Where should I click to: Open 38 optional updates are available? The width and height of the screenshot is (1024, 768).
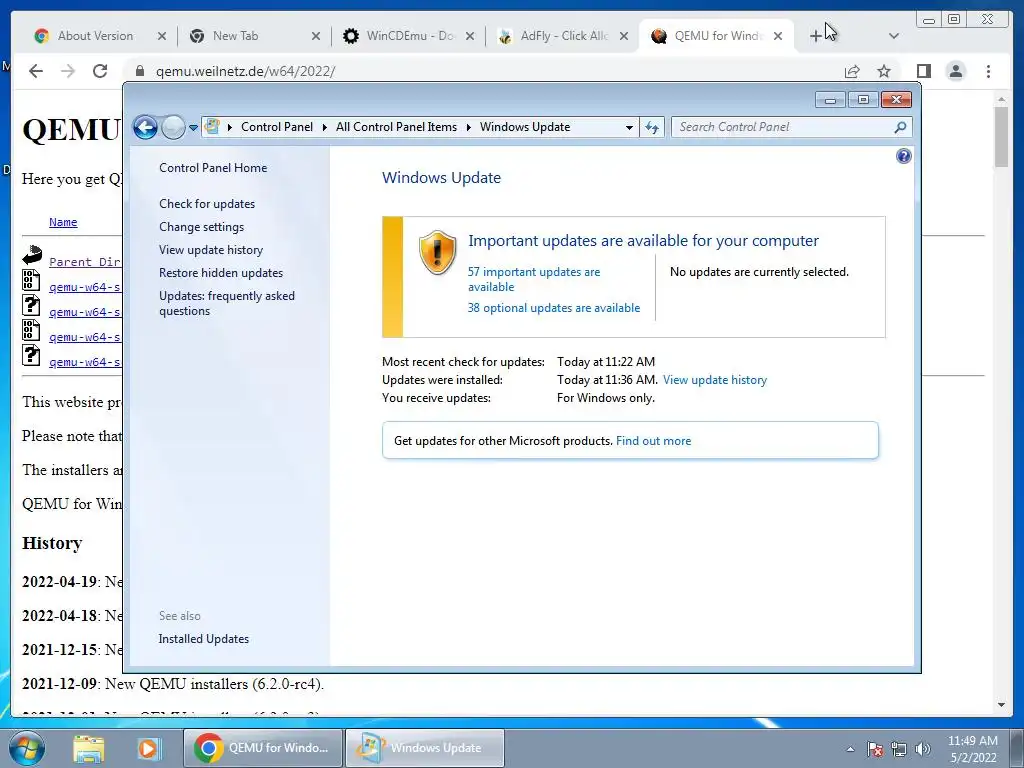click(x=554, y=308)
